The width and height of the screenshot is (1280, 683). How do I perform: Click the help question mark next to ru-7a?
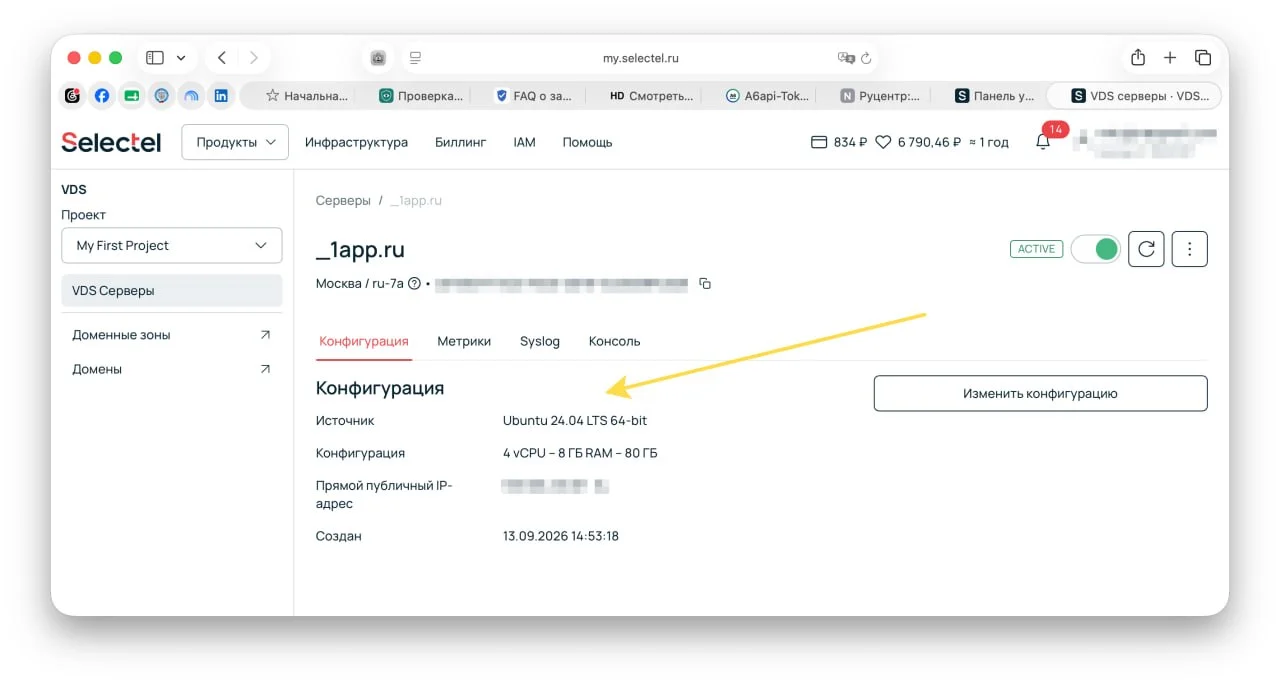(414, 284)
